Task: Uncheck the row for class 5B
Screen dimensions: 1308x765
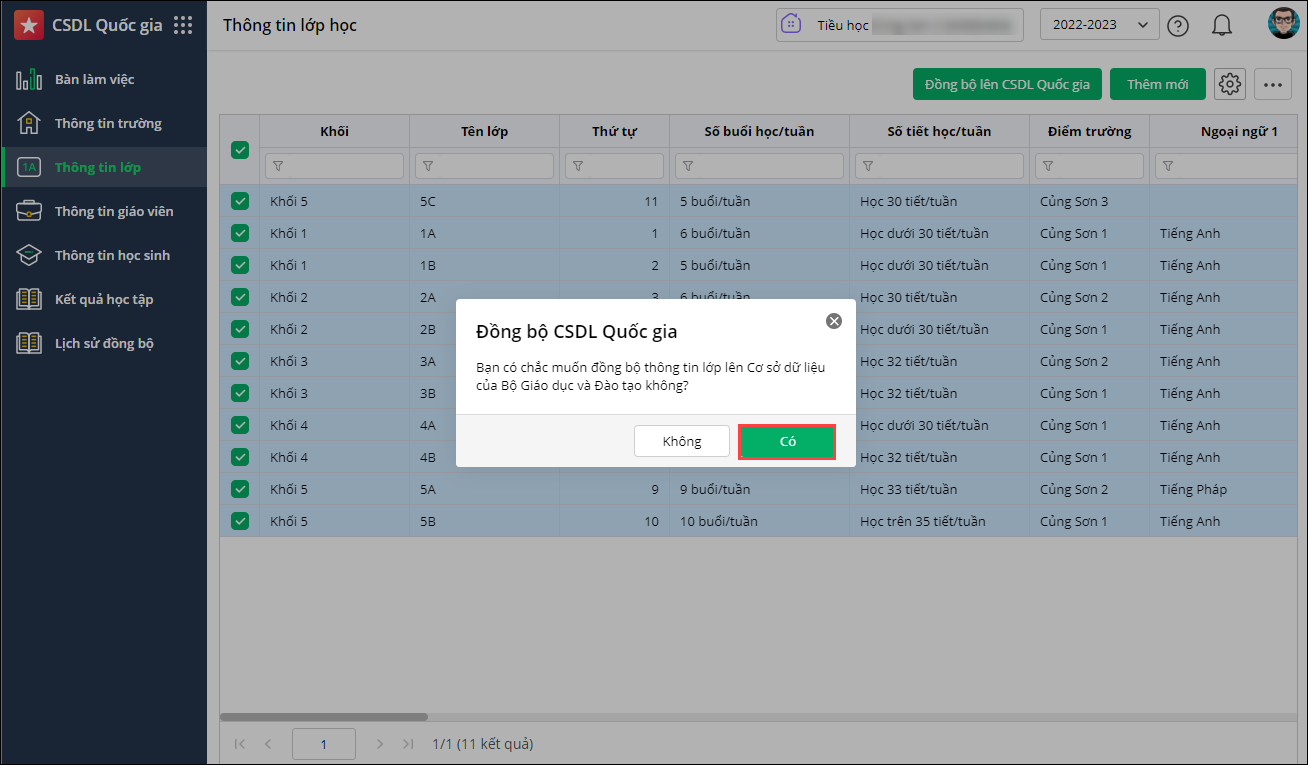Action: click(x=240, y=521)
